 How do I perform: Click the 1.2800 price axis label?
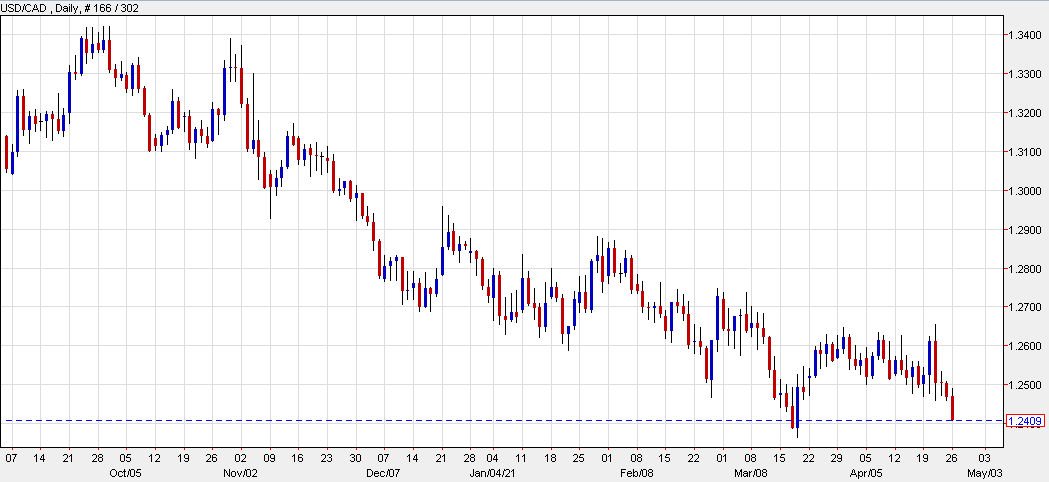(x=1026, y=269)
